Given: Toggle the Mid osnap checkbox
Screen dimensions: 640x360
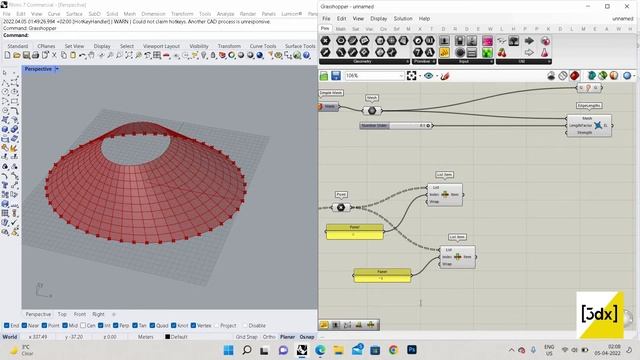Looking at the screenshot, I should tap(65, 325).
